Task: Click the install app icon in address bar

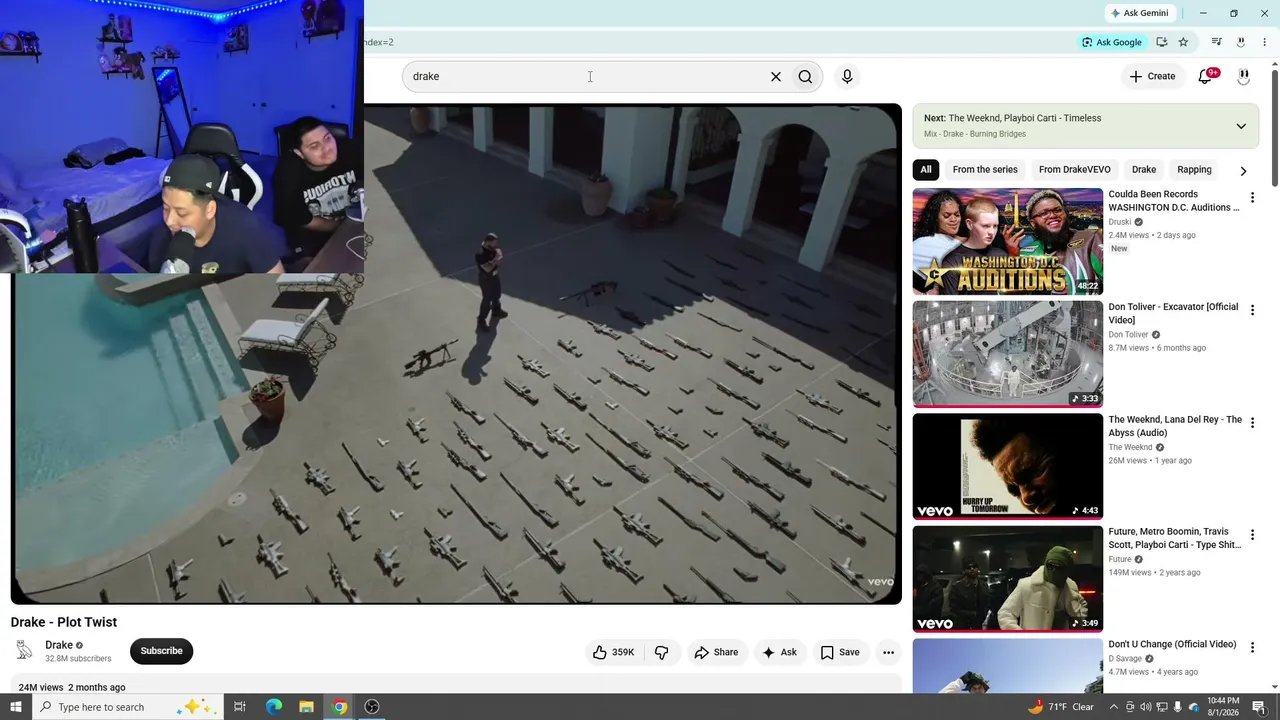Action: coord(1161,42)
